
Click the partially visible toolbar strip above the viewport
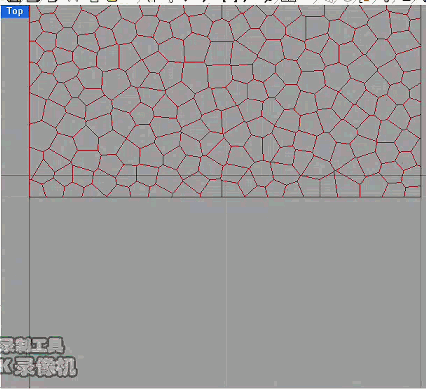(213, 2)
